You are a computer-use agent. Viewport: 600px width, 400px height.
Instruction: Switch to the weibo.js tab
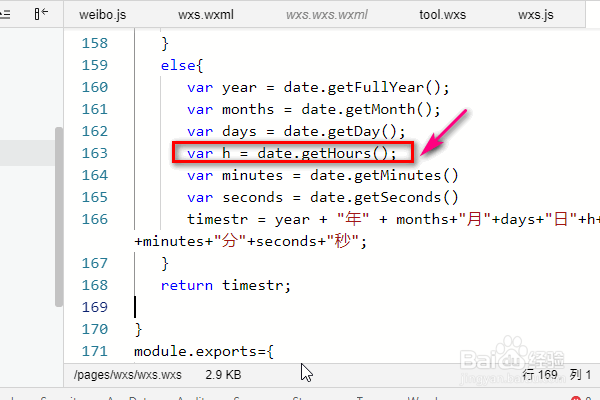click(x=103, y=15)
